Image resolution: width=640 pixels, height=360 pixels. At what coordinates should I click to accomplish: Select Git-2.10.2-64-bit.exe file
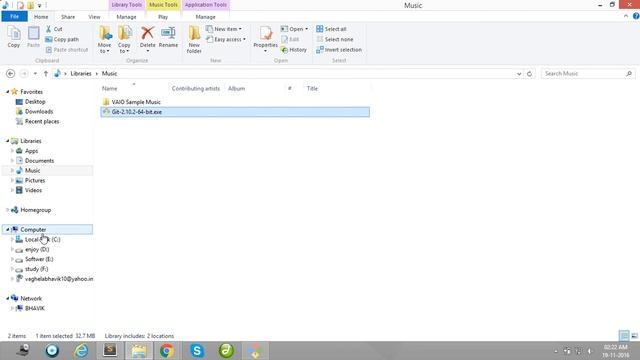tap(235, 112)
